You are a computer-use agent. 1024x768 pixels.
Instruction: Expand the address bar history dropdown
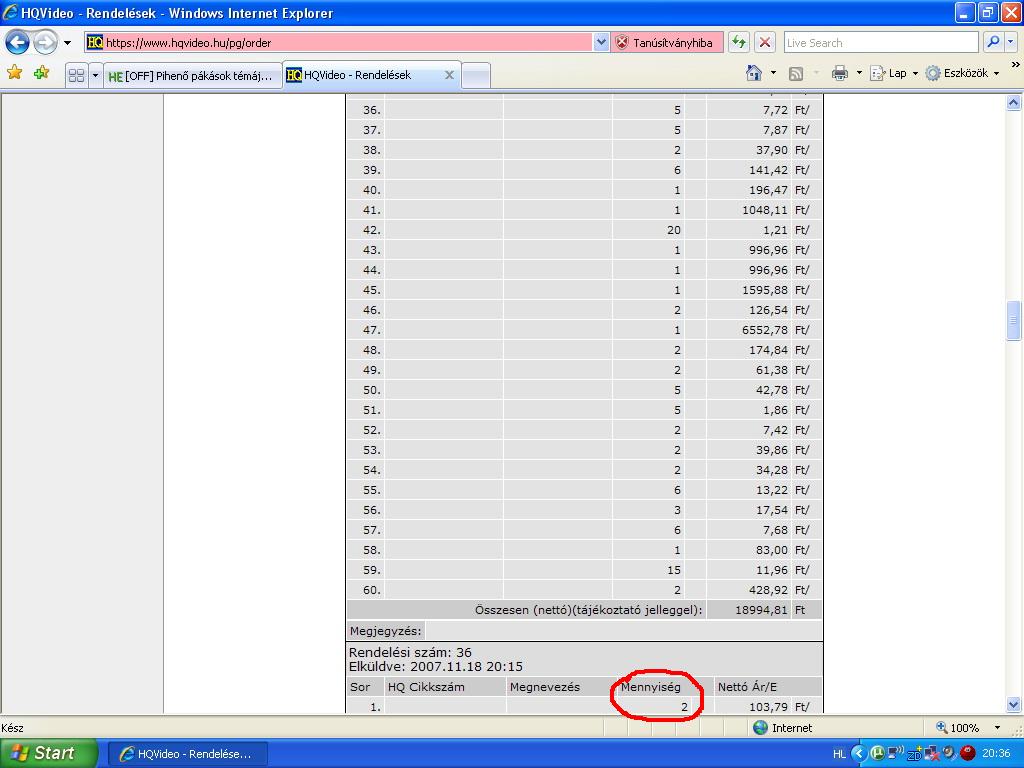pyautogui.click(x=601, y=42)
